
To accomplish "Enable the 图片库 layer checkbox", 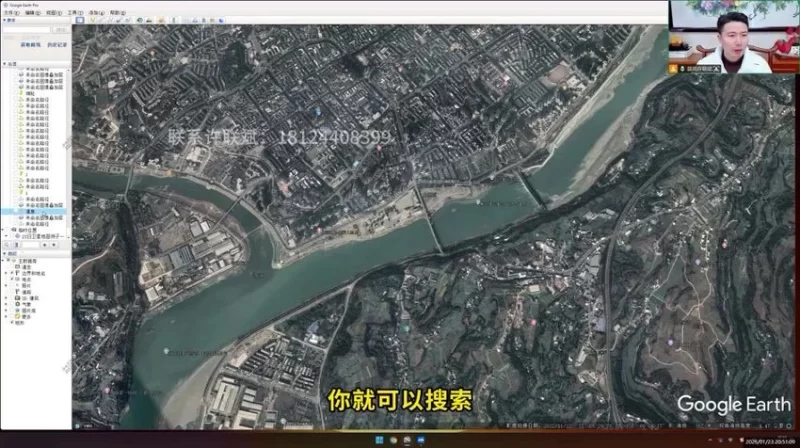I will [12, 310].
